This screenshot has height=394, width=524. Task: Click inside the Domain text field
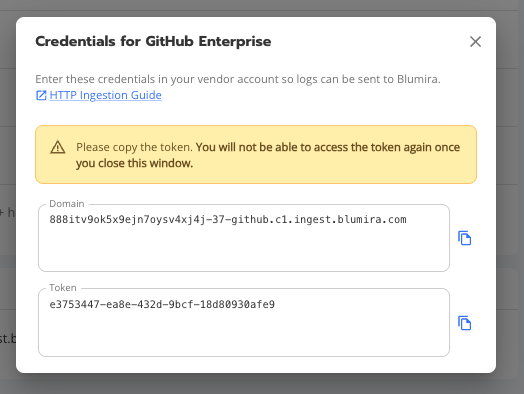coord(244,238)
